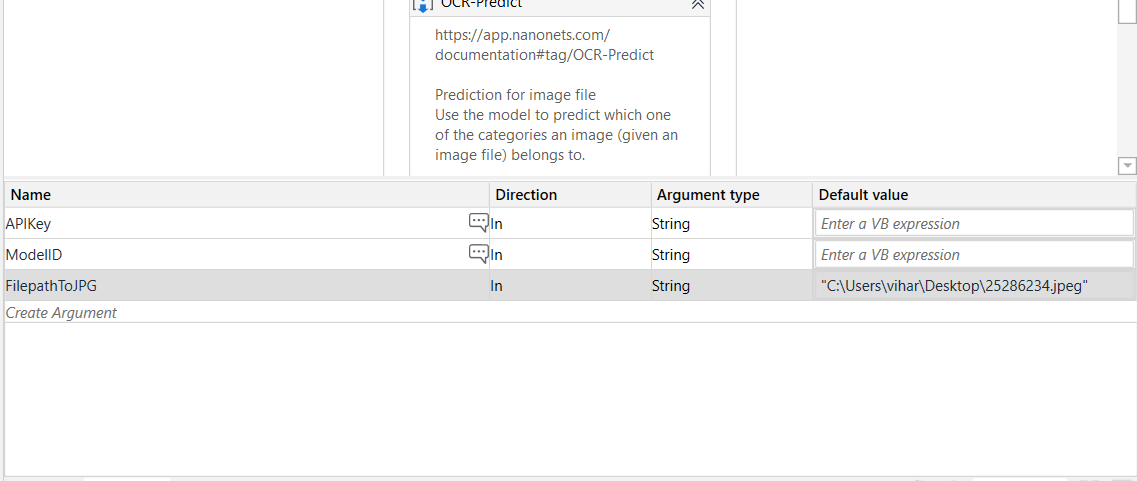Screen dimensions: 1137x481
Task: Open the APIKey direction dropdown
Action: (x=569, y=224)
